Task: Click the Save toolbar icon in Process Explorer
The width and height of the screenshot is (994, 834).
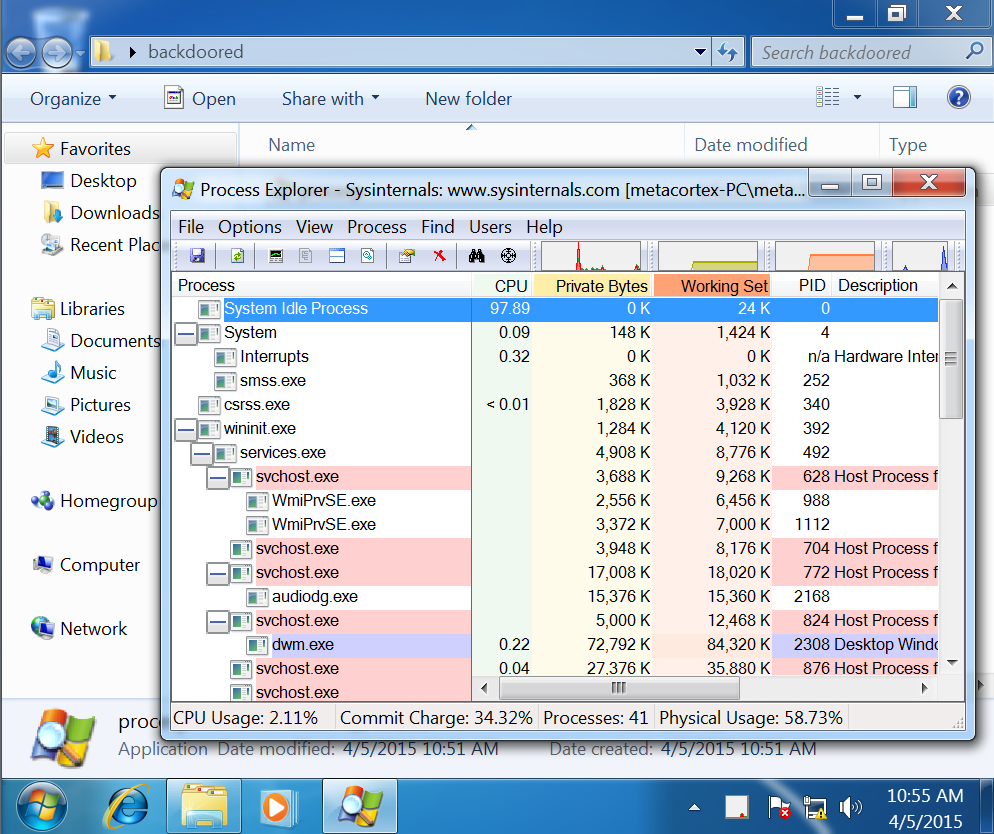Action: coord(197,256)
